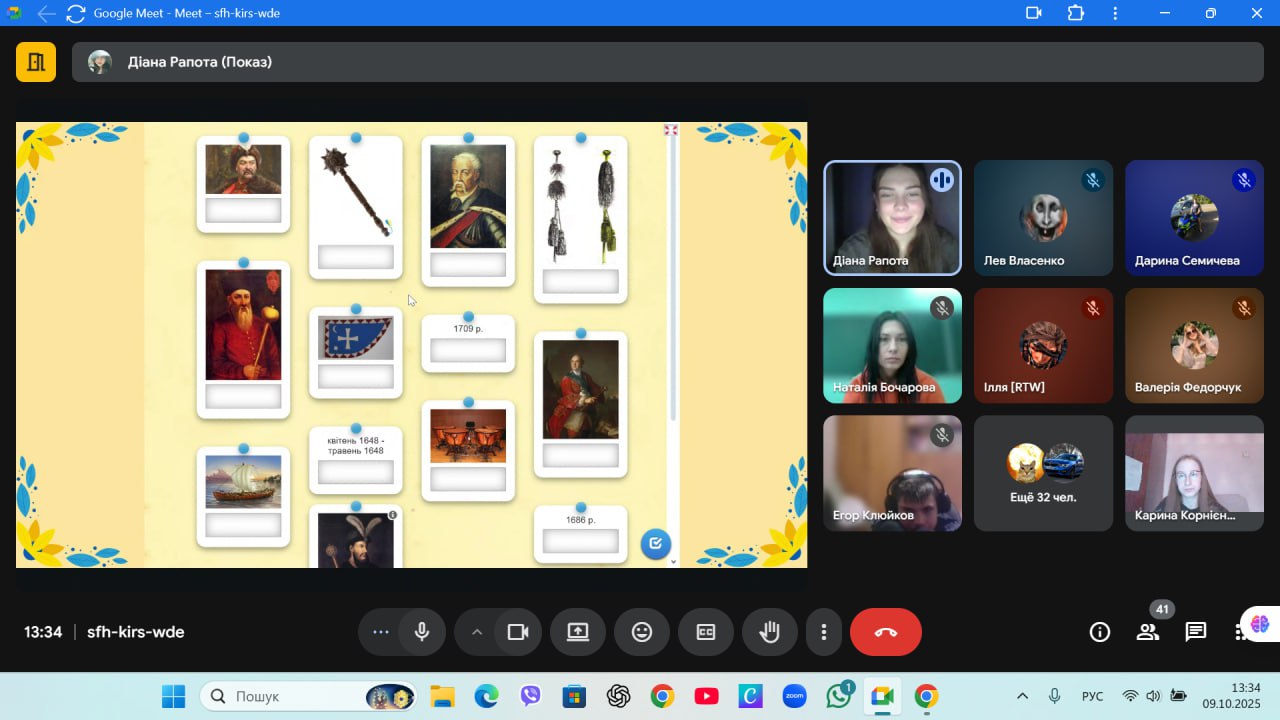Raise your hand in the meeting
The width and height of the screenshot is (1280, 720).
tap(769, 632)
